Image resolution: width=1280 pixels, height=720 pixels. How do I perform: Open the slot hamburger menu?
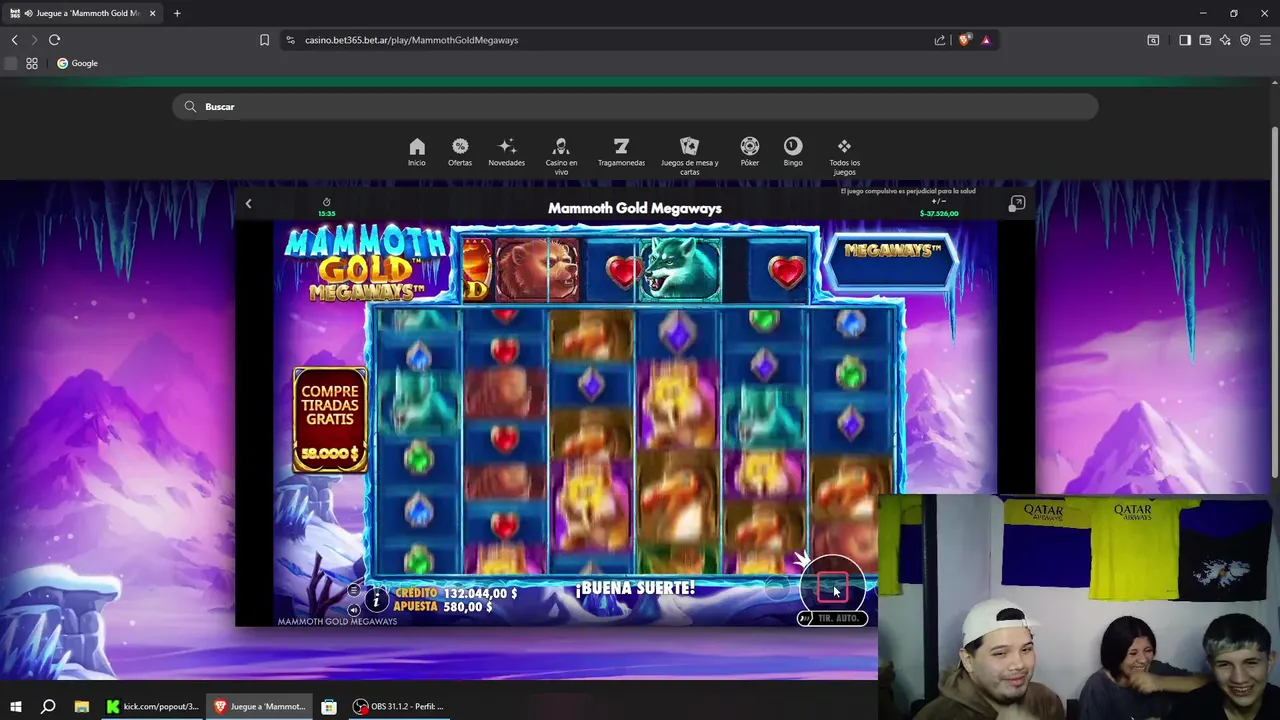click(x=353, y=591)
